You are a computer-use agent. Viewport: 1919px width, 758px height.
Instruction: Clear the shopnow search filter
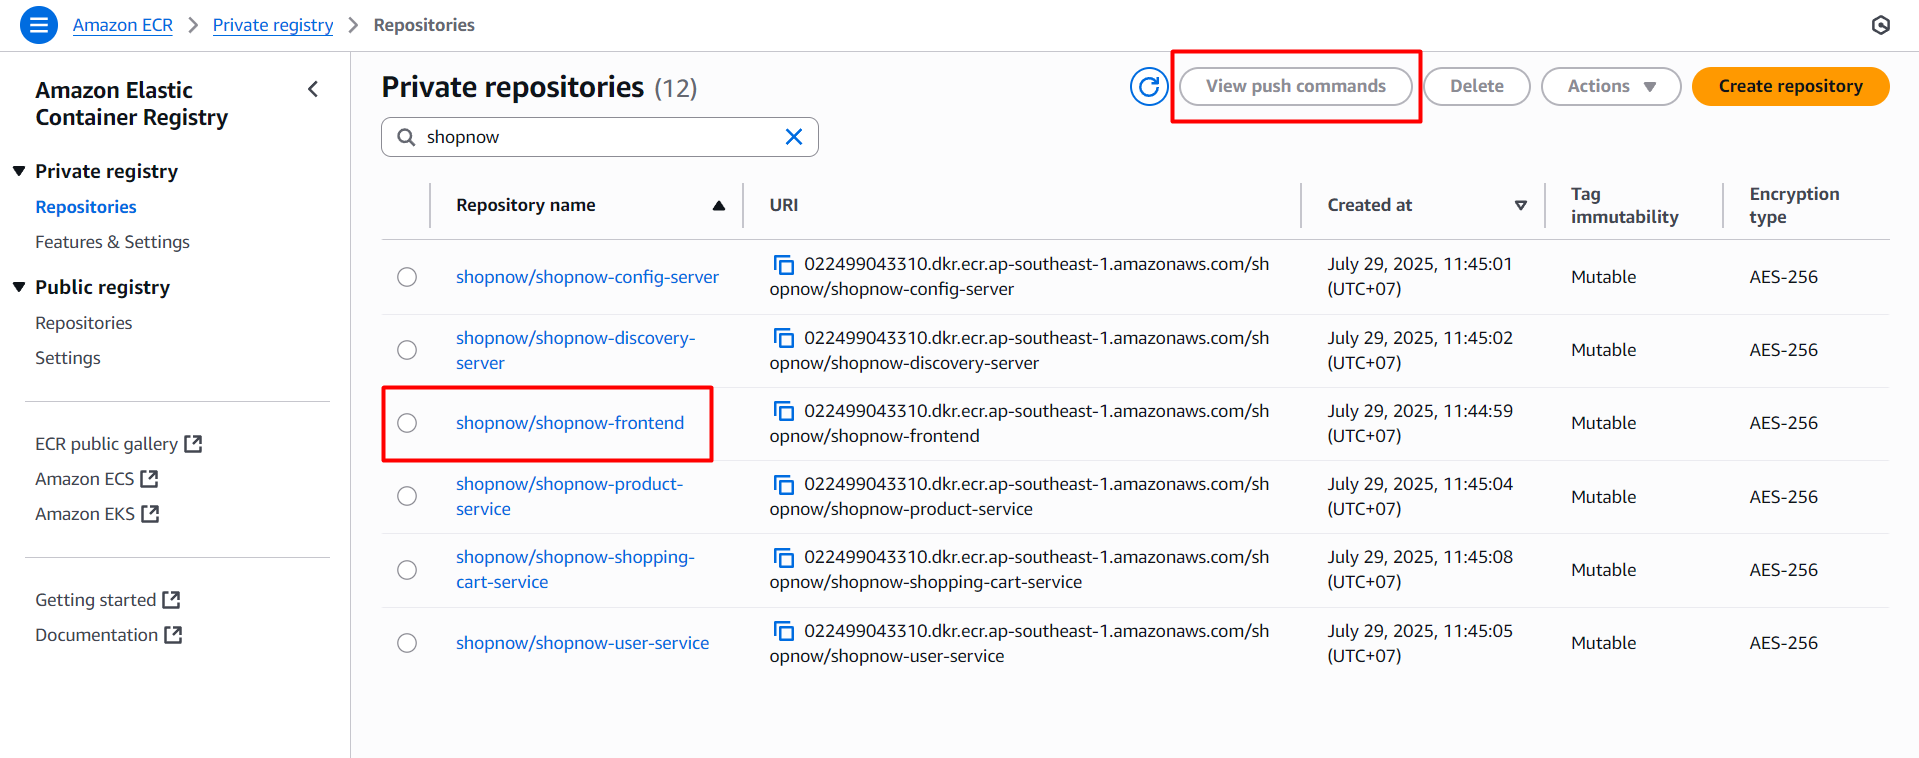(794, 137)
